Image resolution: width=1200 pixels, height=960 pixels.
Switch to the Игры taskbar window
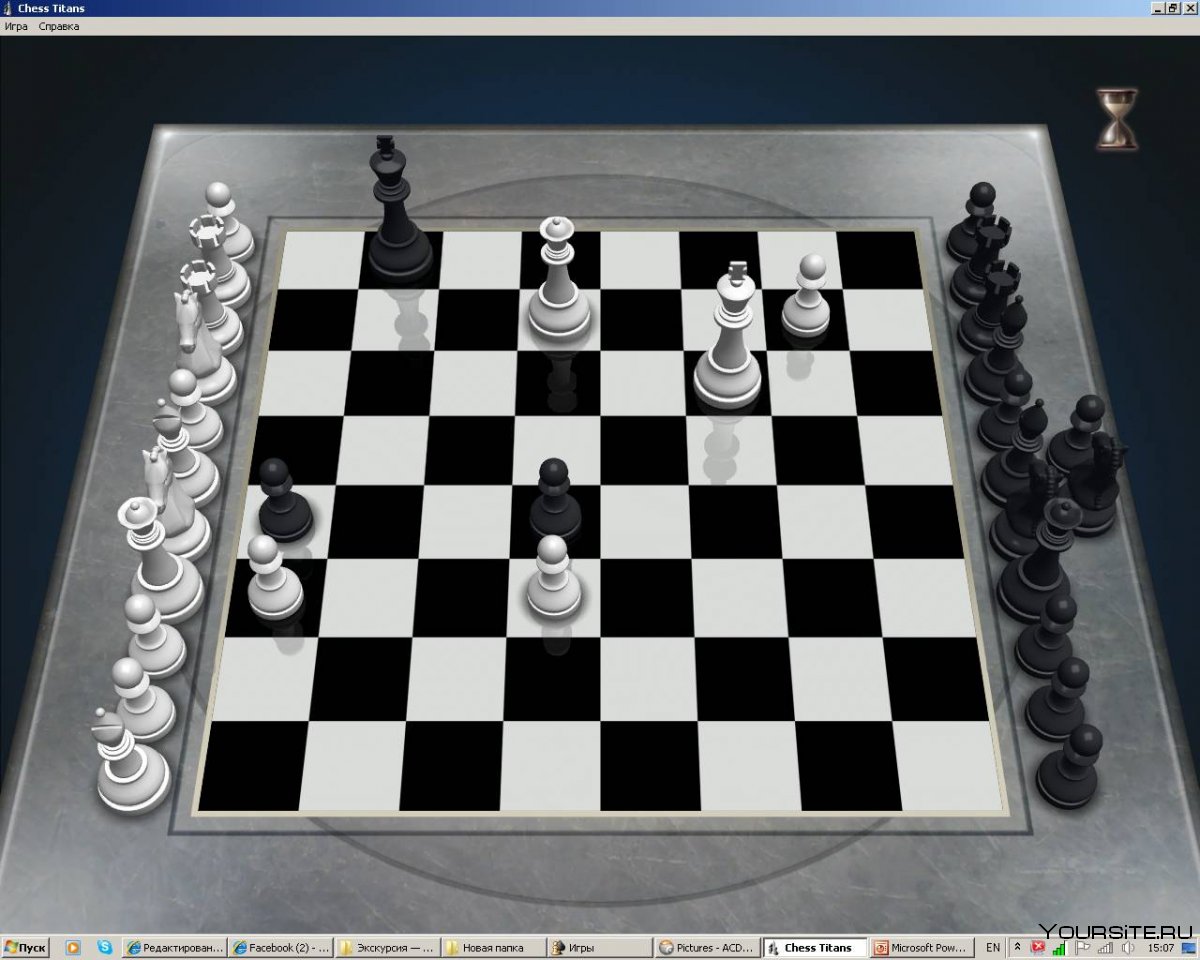pyautogui.click(x=602, y=948)
